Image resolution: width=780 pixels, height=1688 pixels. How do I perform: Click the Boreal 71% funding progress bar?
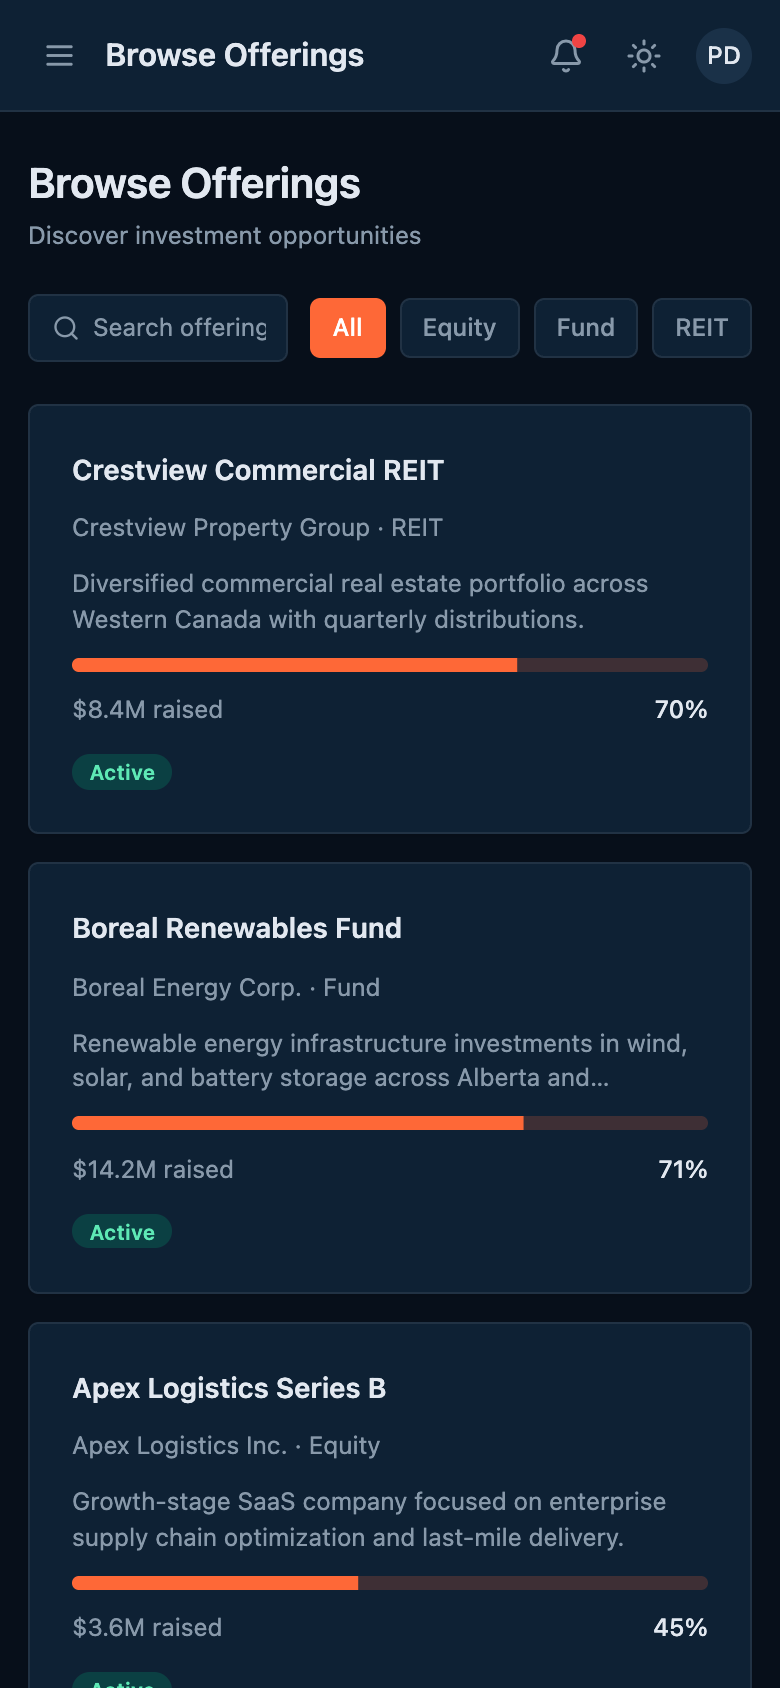pyautogui.click(x=390, y=1123)
